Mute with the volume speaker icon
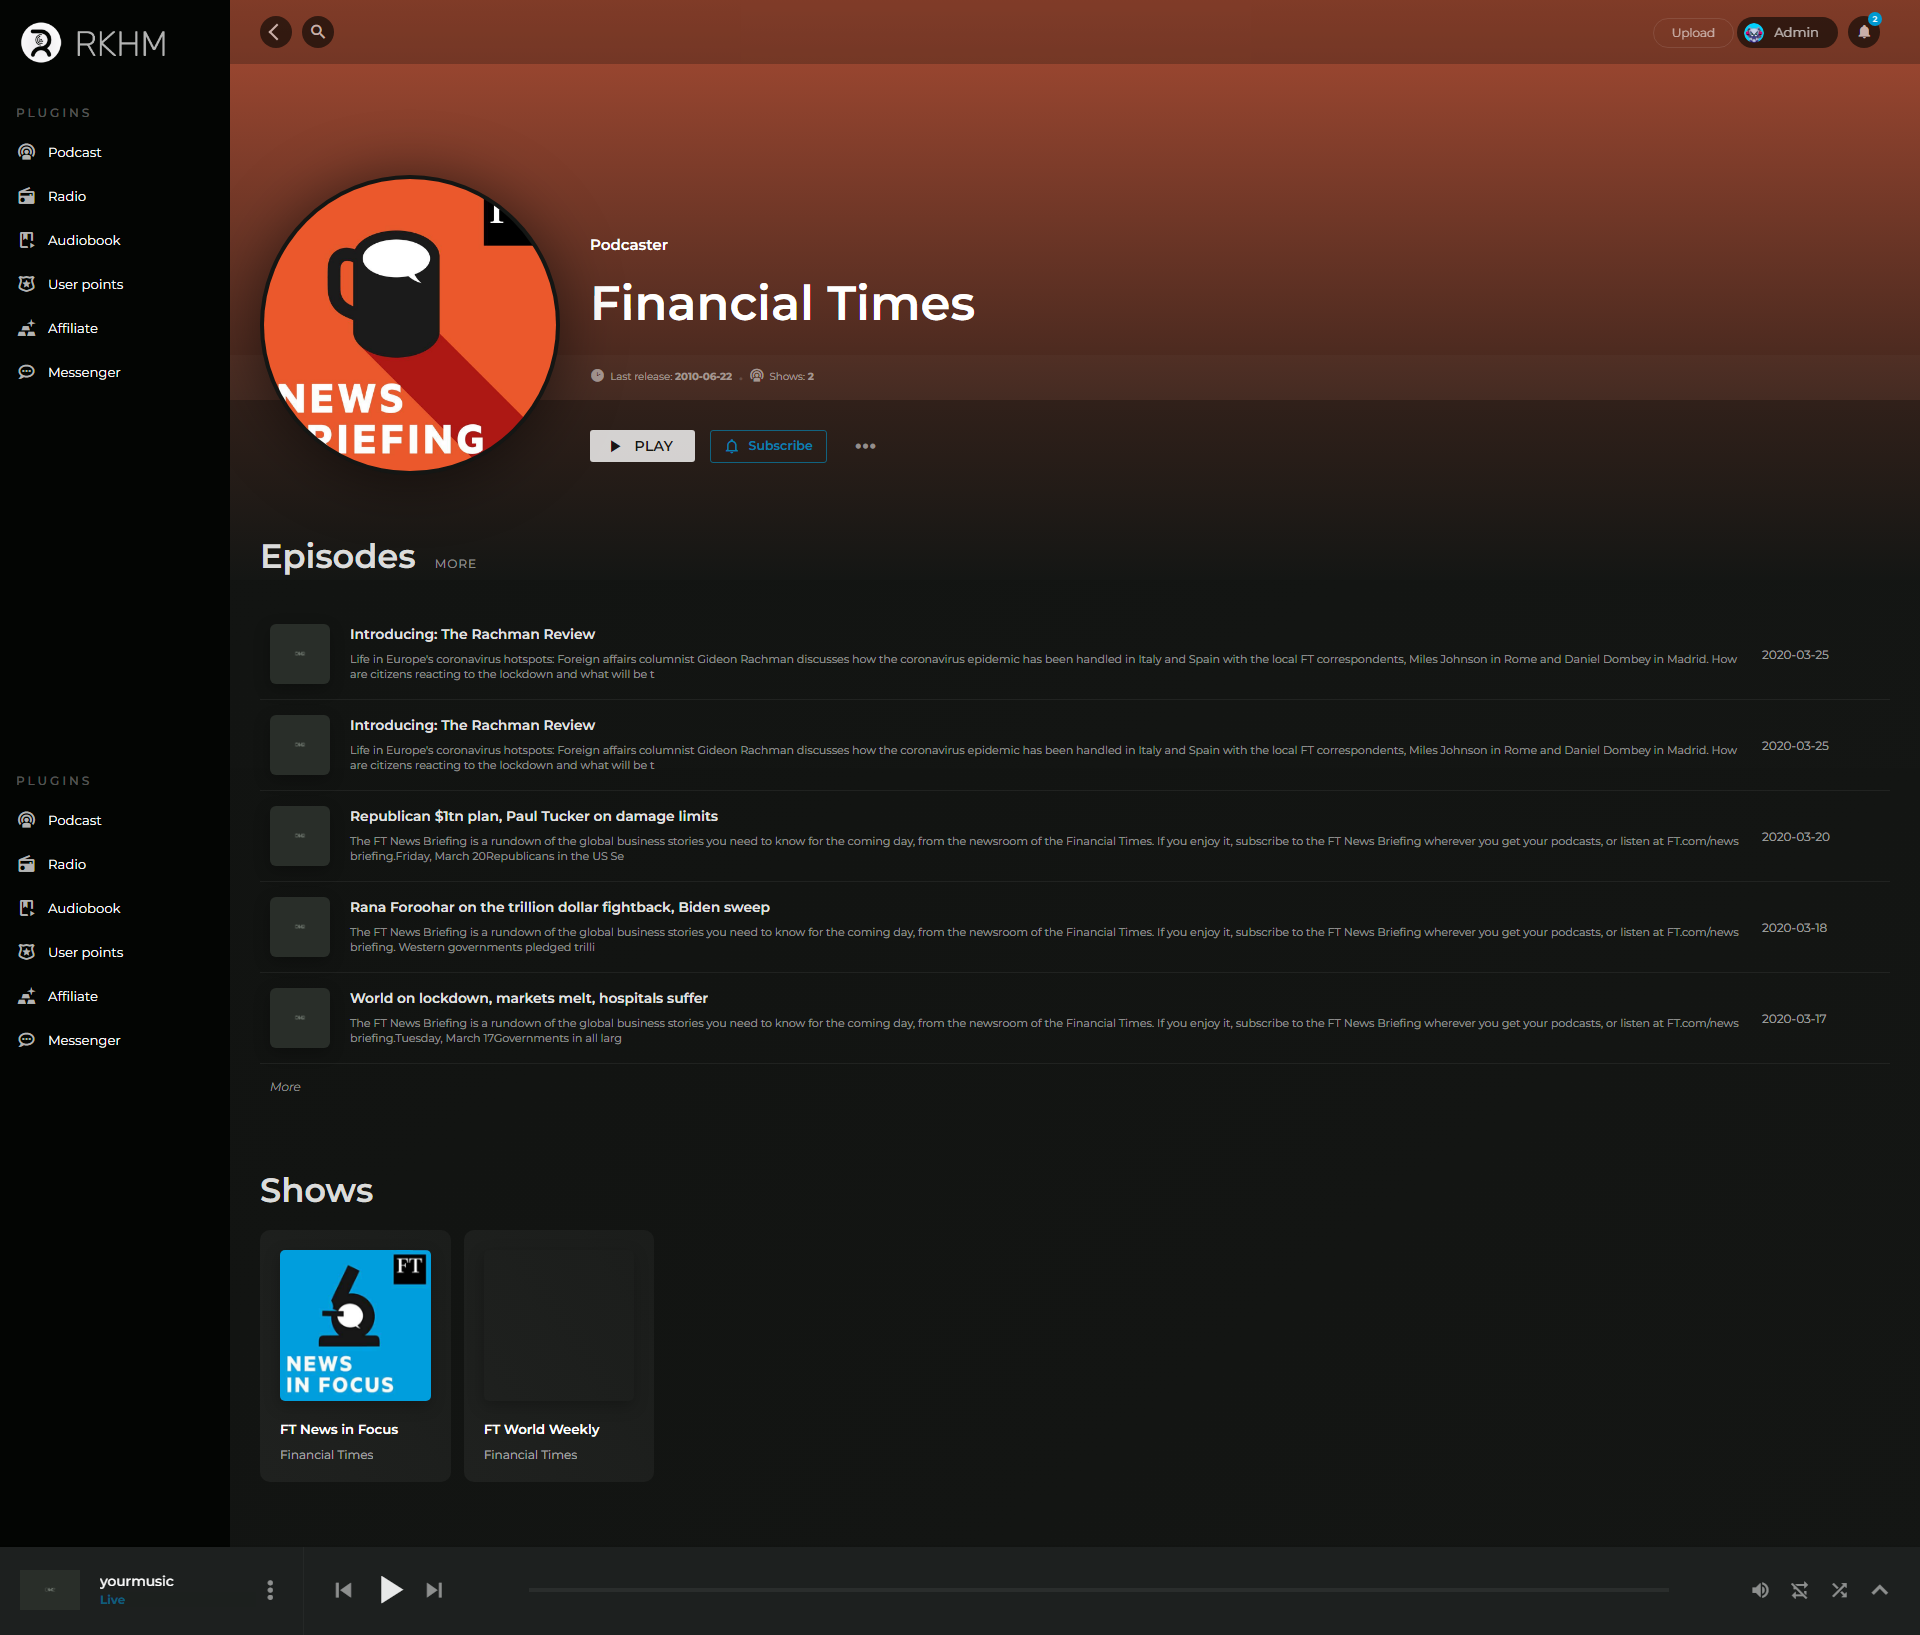Viewport: 1920px width, 1635px height. coord(1760,1590)
